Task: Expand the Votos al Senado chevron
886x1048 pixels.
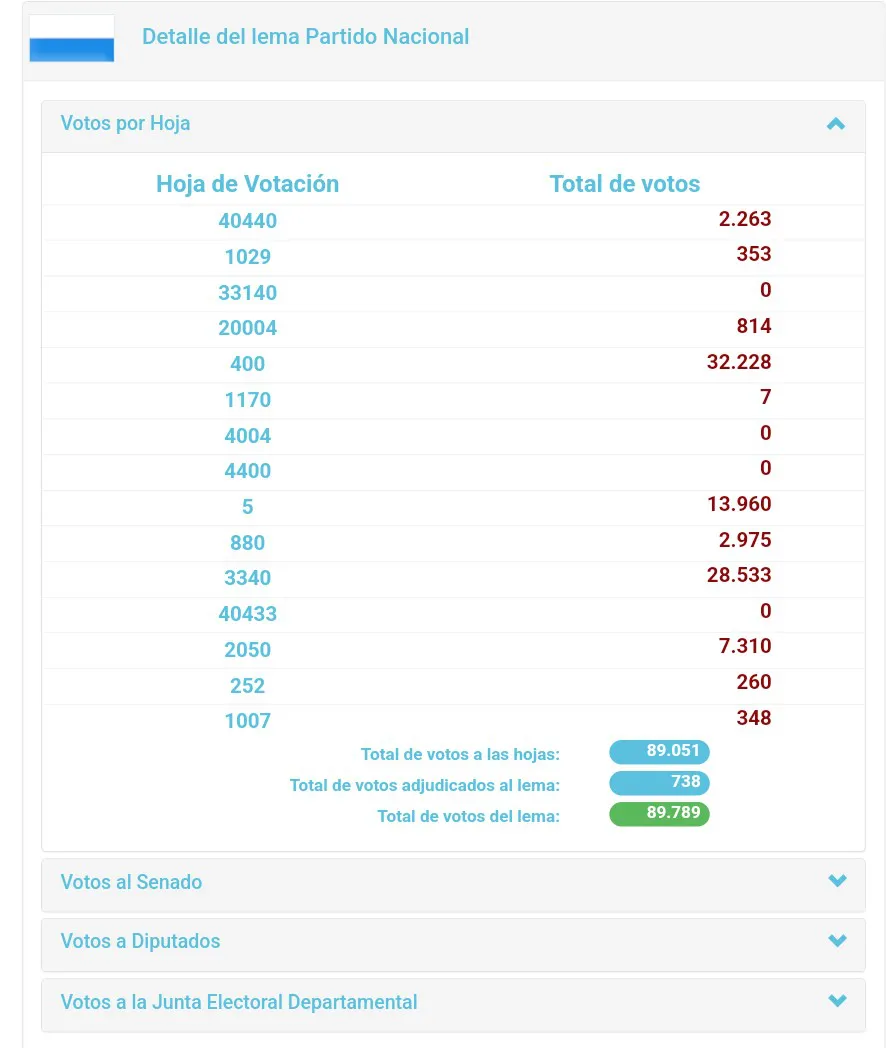Action: tap(837, 881)
